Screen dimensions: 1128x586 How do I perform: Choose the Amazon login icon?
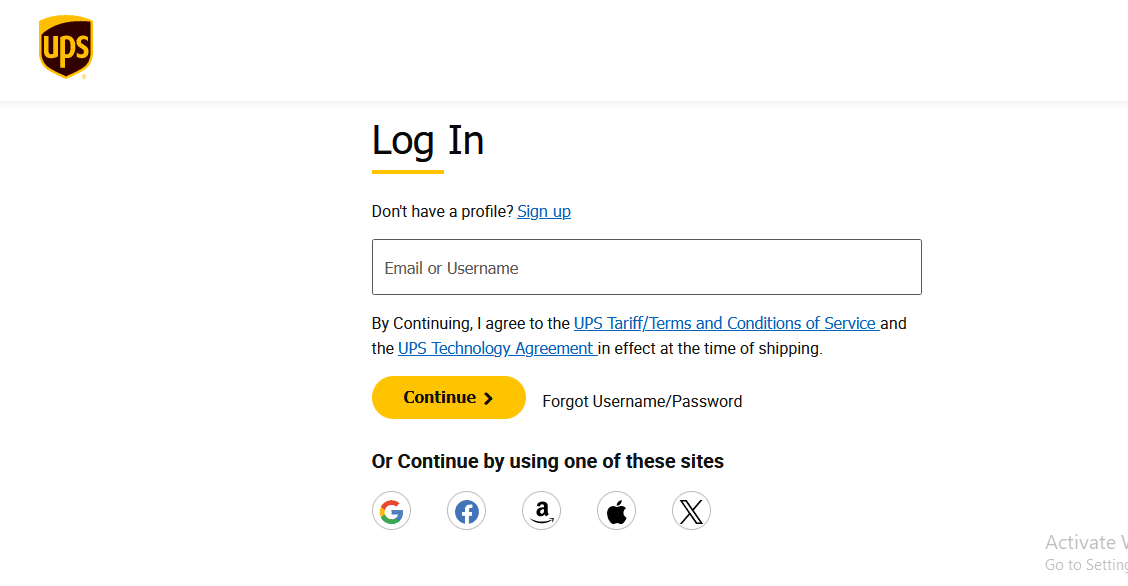click(541, 512)
